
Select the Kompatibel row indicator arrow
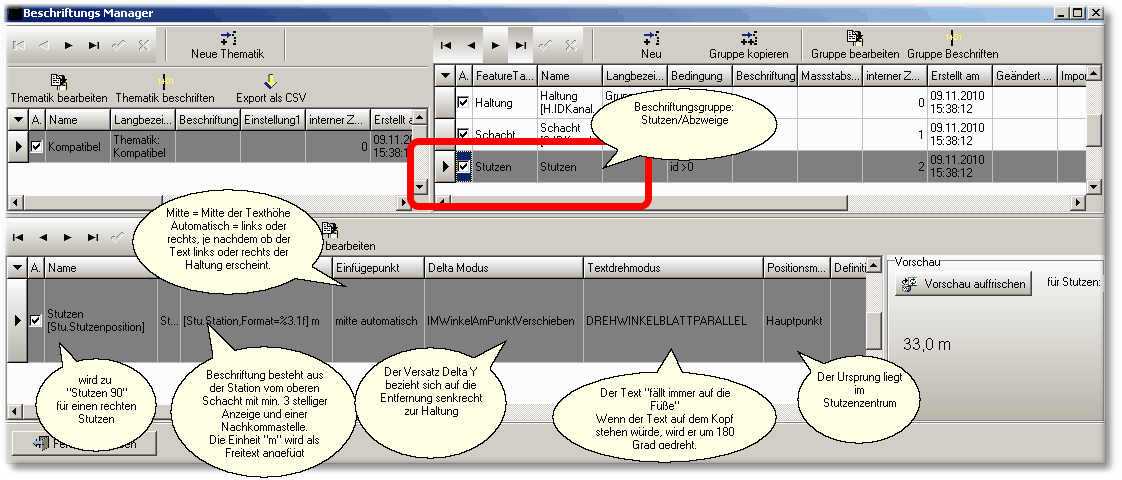tap(18, 146)
